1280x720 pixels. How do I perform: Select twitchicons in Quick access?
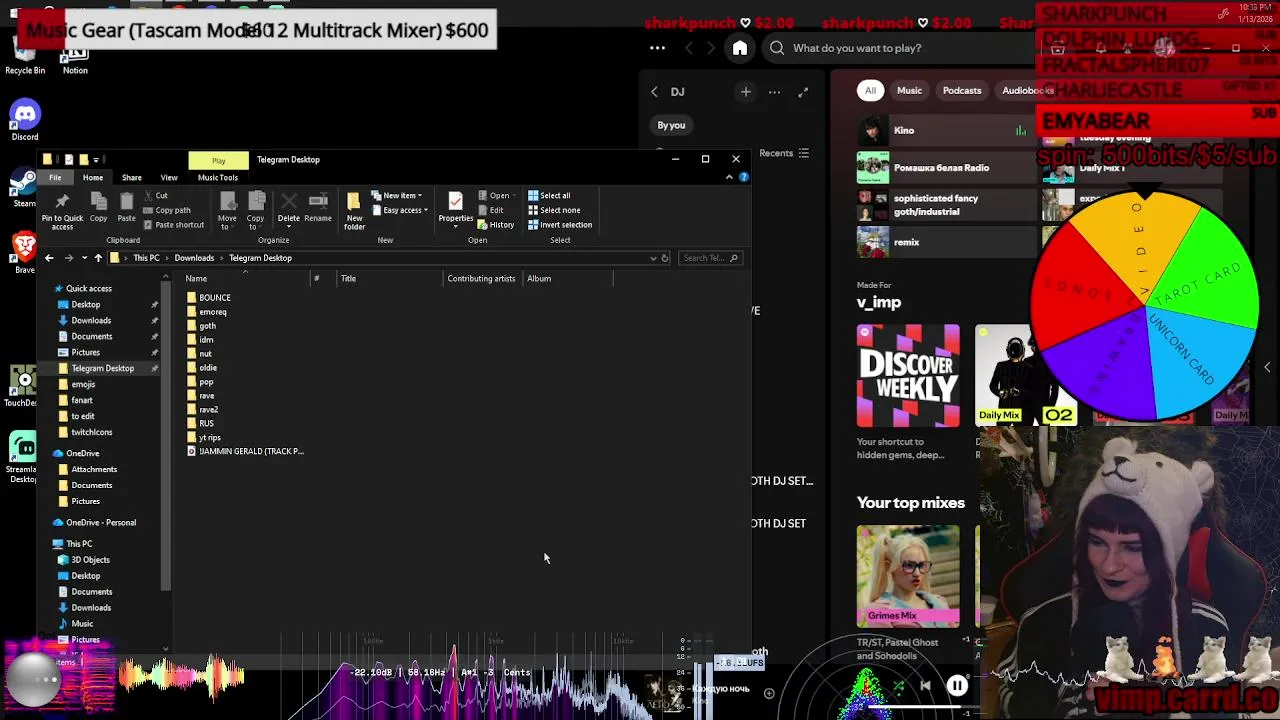(86, 432)
